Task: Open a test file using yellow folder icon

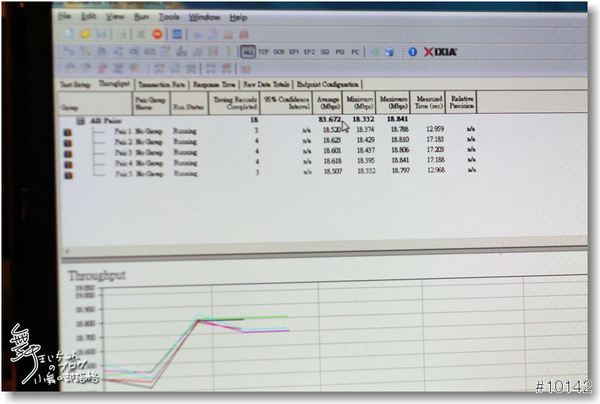Action: click(x=85, y=34)
